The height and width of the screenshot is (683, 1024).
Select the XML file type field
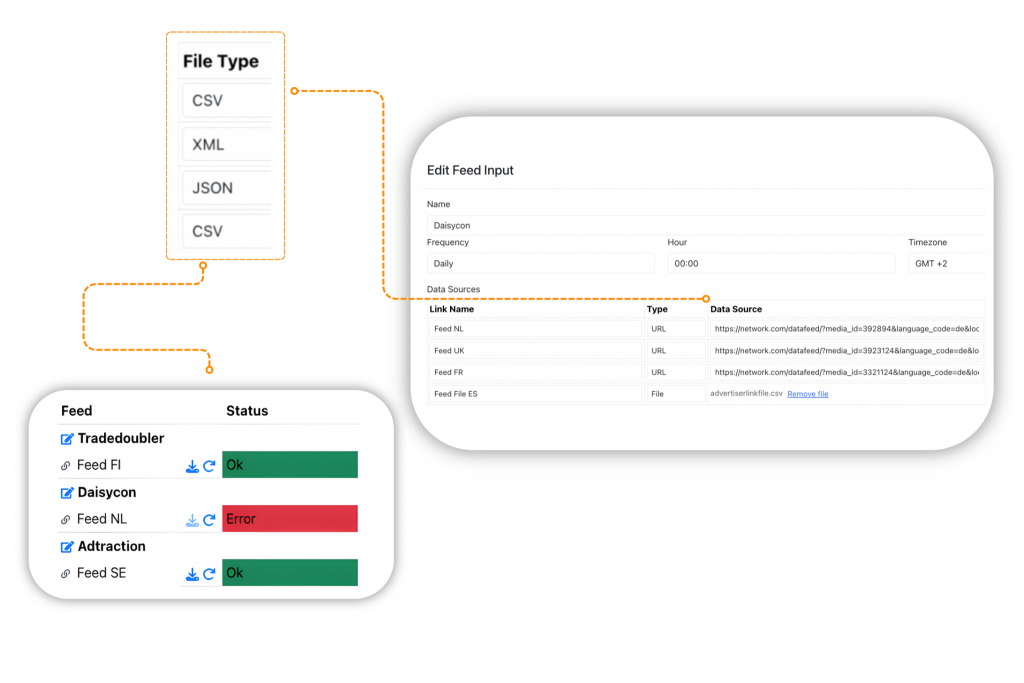(228, 144)
